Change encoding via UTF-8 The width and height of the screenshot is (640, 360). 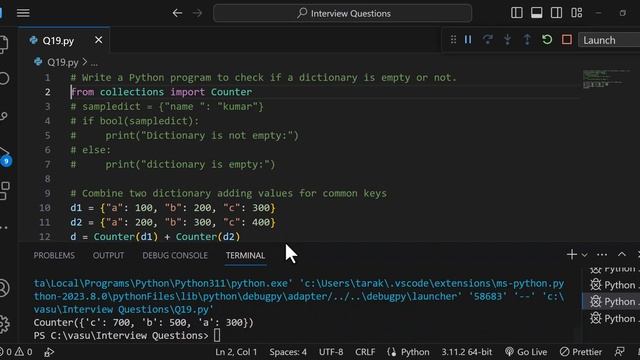click(331, 352)
